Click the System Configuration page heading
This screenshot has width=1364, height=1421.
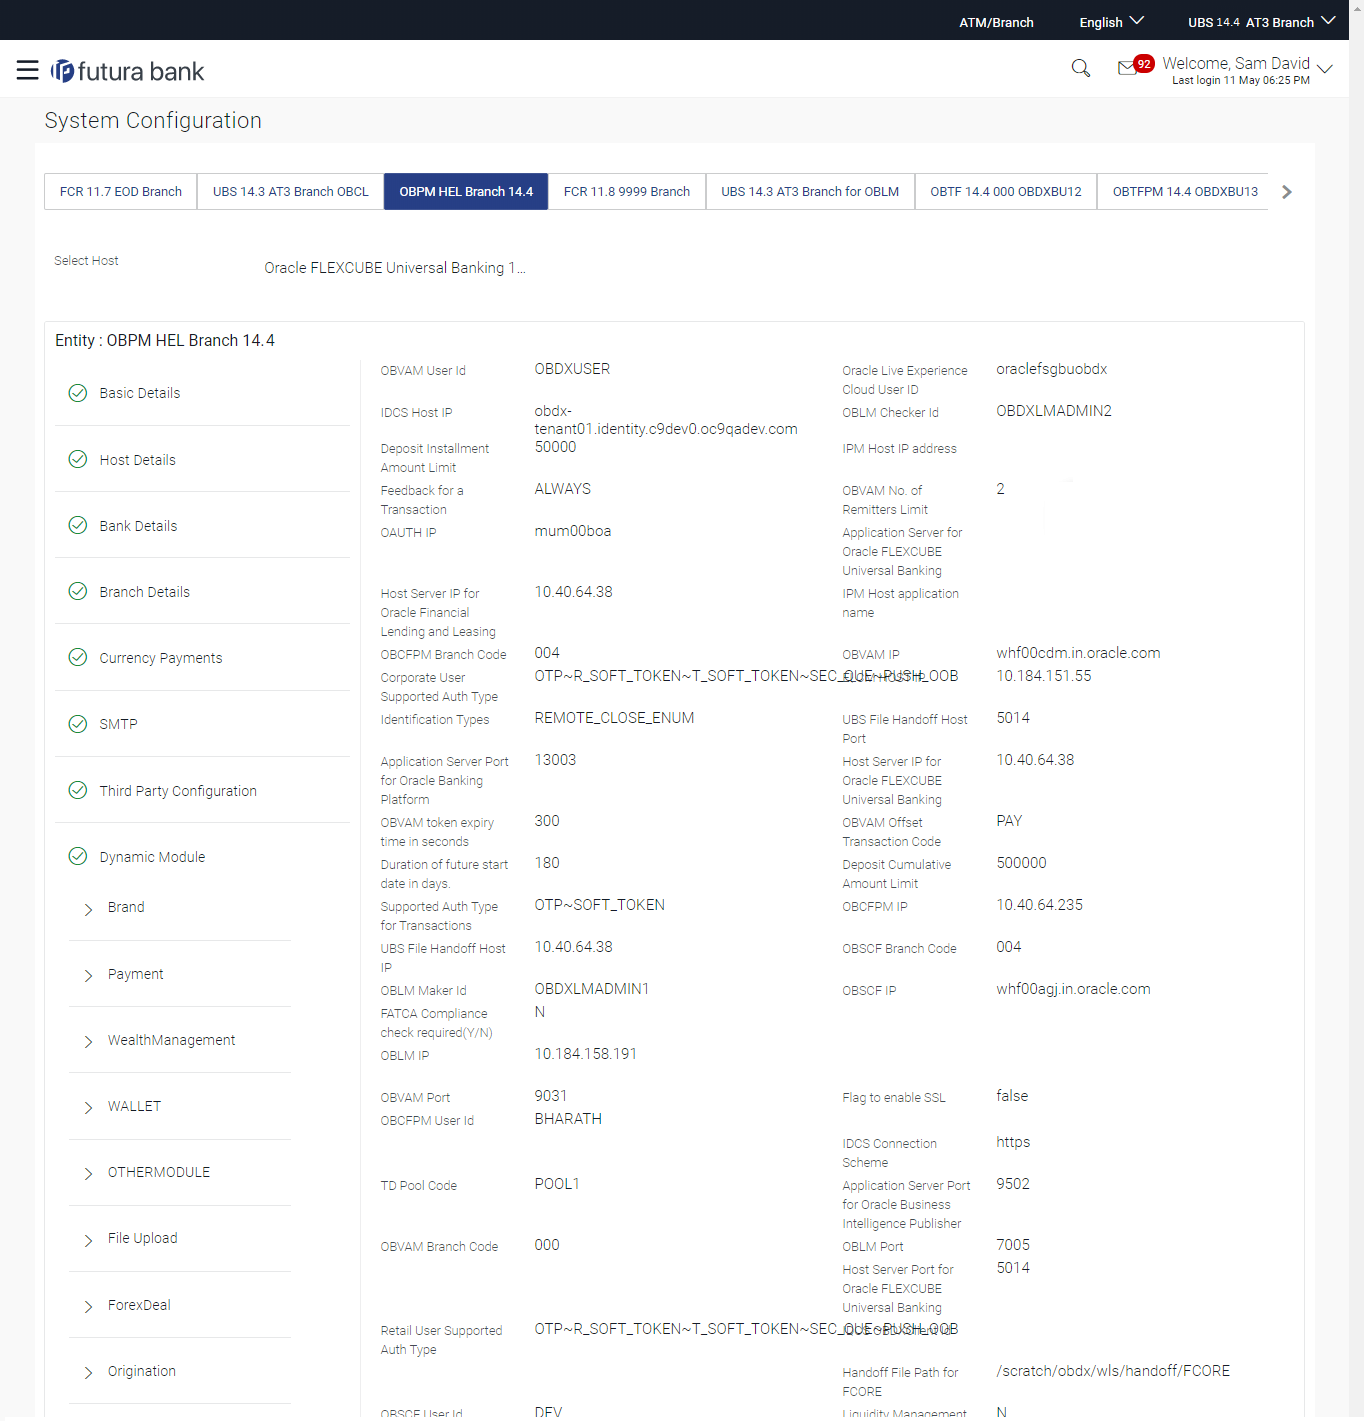(x=153, y=120)
